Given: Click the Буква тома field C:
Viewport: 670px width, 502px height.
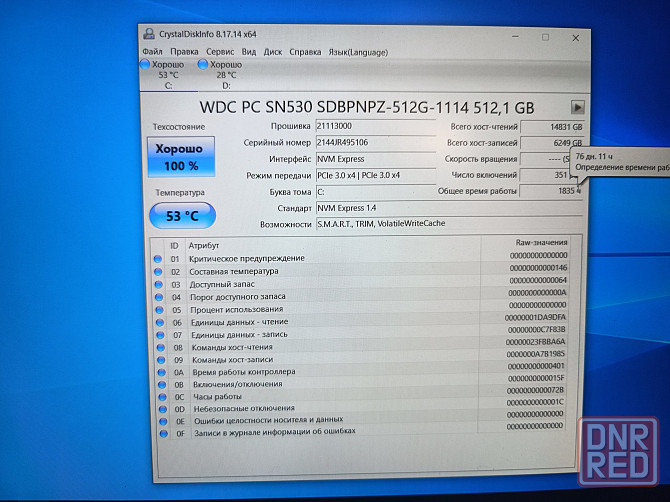Looking at the screenshot, I should click(x=376, y=192).
